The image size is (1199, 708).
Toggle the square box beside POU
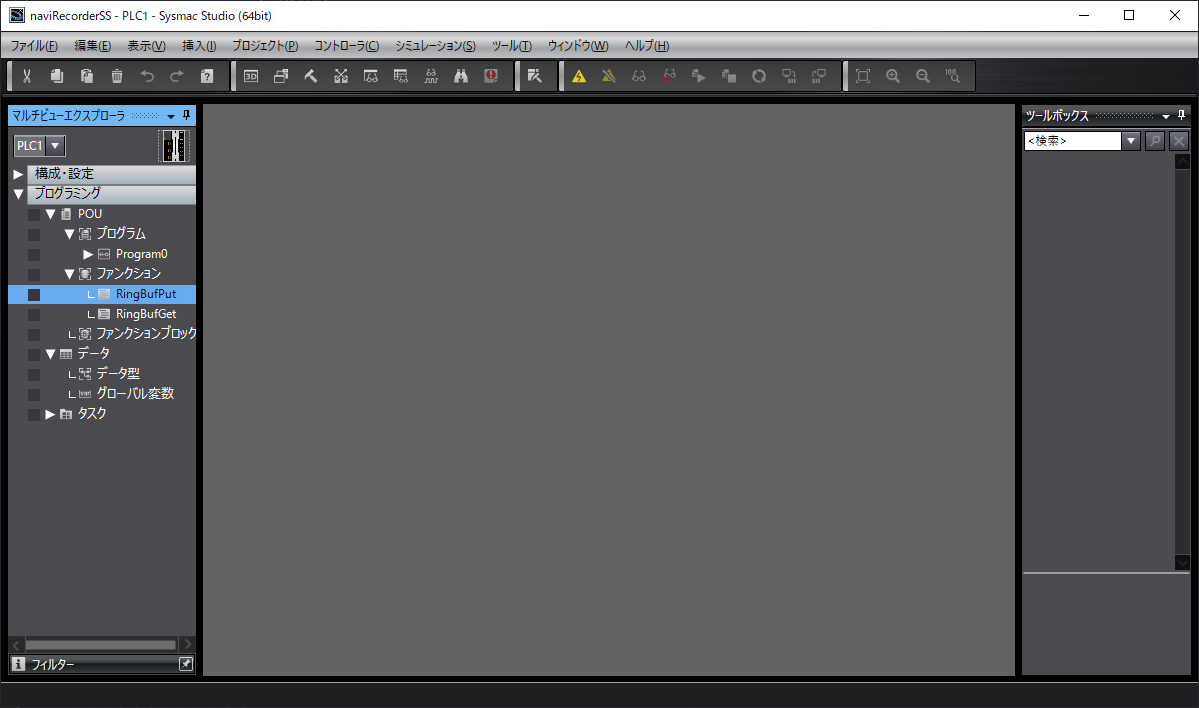34,214
